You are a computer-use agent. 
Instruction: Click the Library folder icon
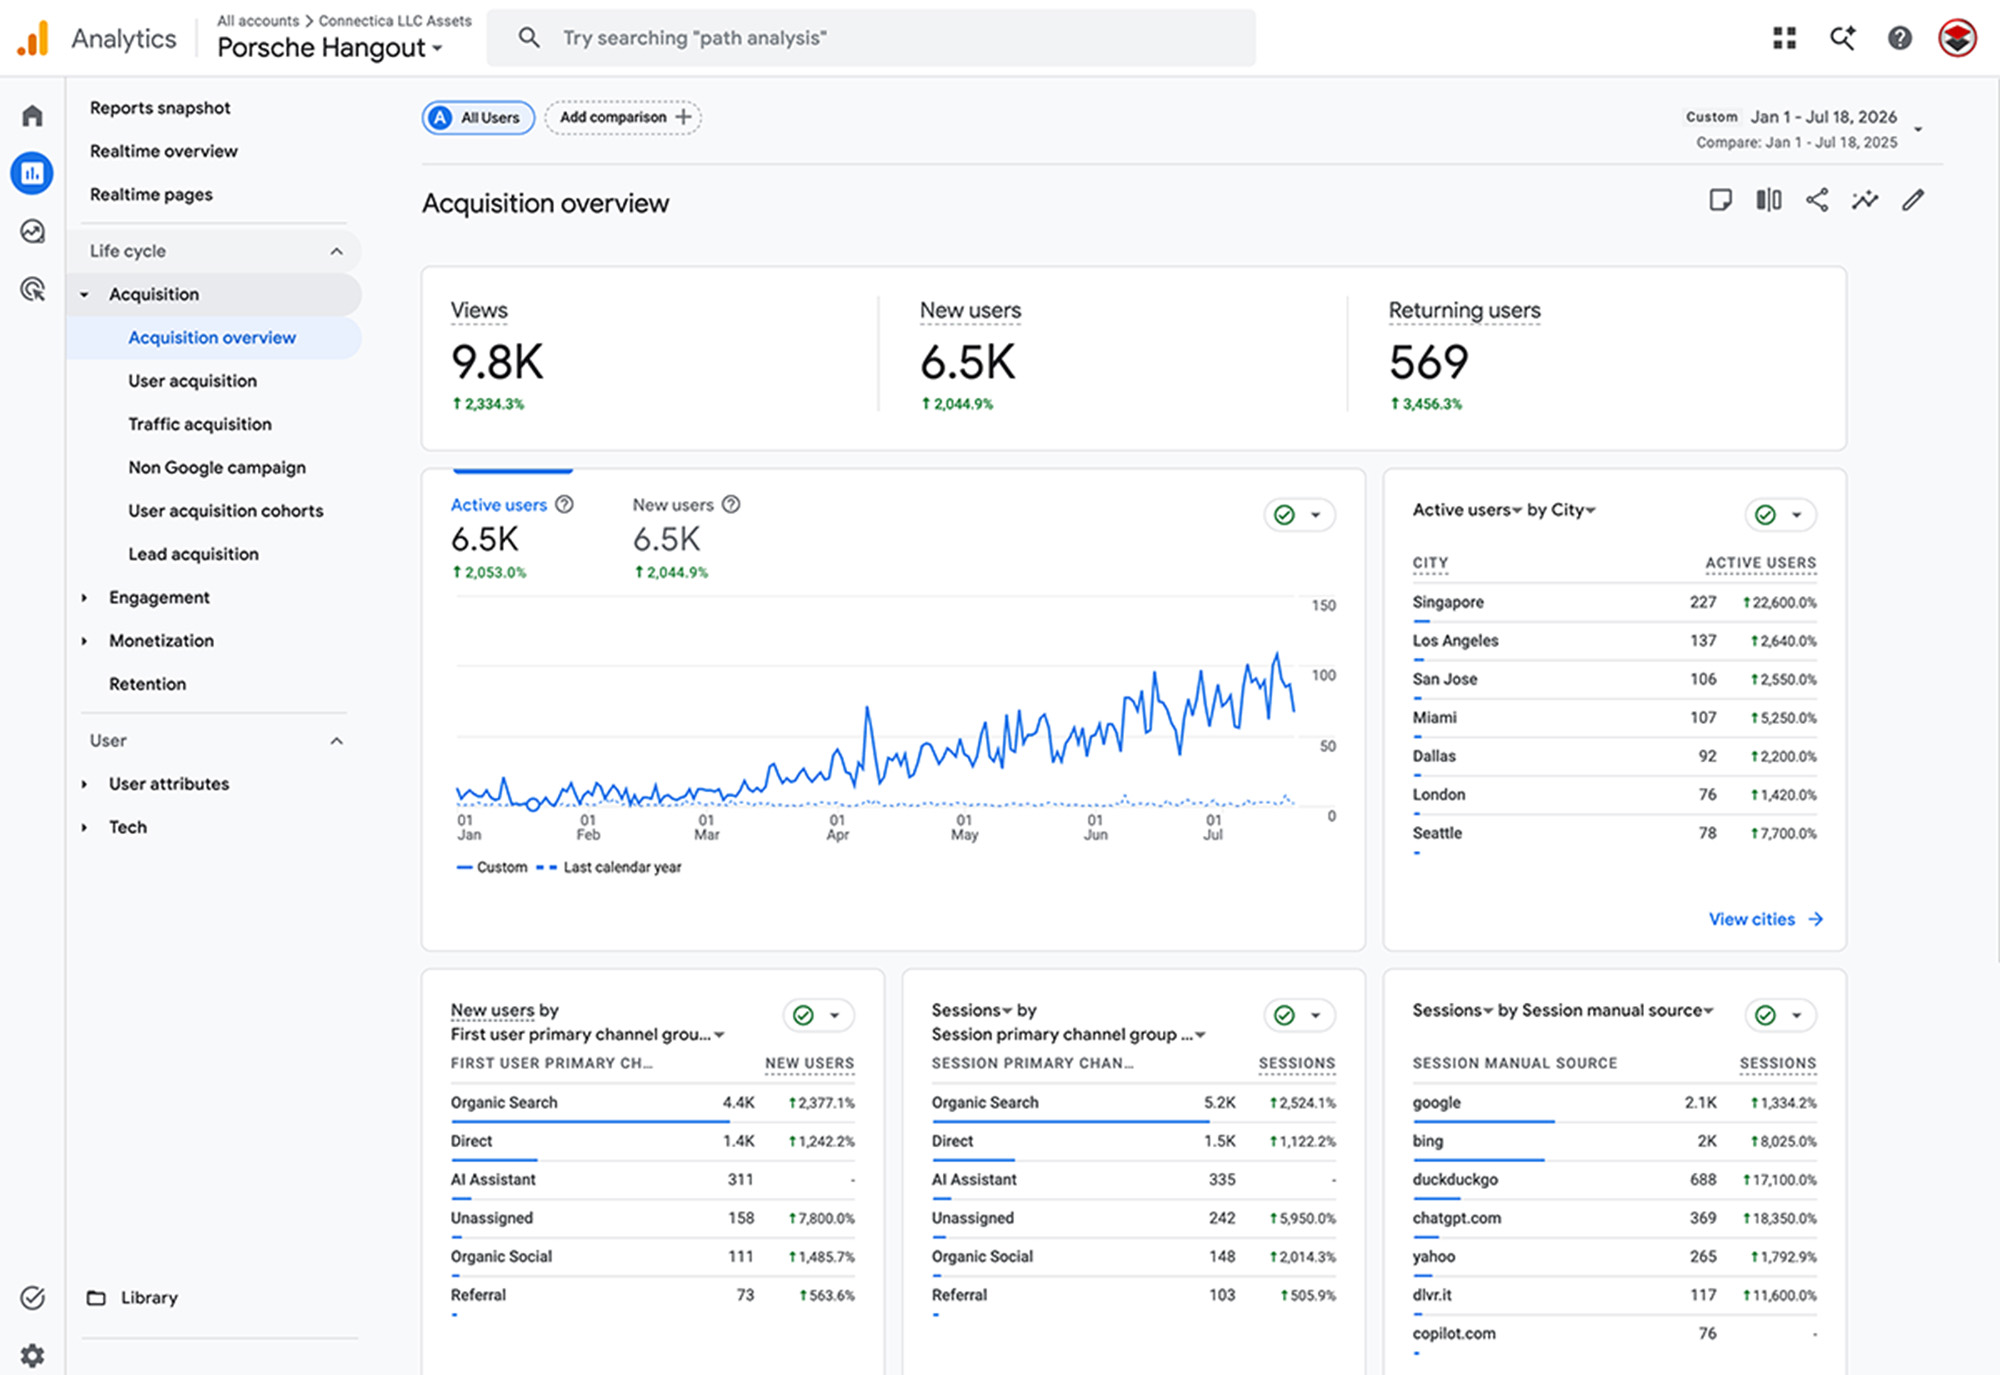(96, 1297)
